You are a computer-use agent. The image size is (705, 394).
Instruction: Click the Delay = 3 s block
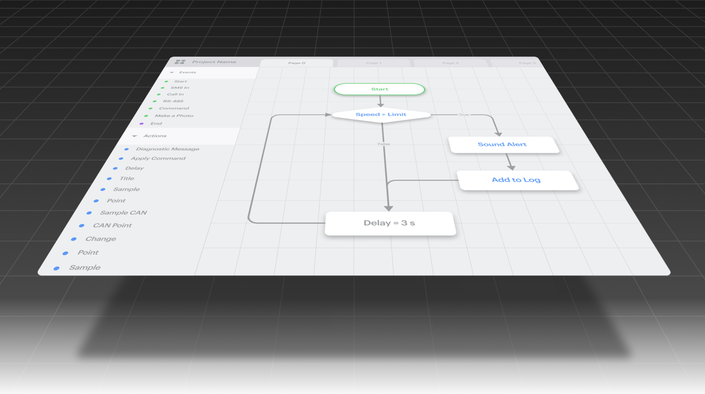click(390, 224)
